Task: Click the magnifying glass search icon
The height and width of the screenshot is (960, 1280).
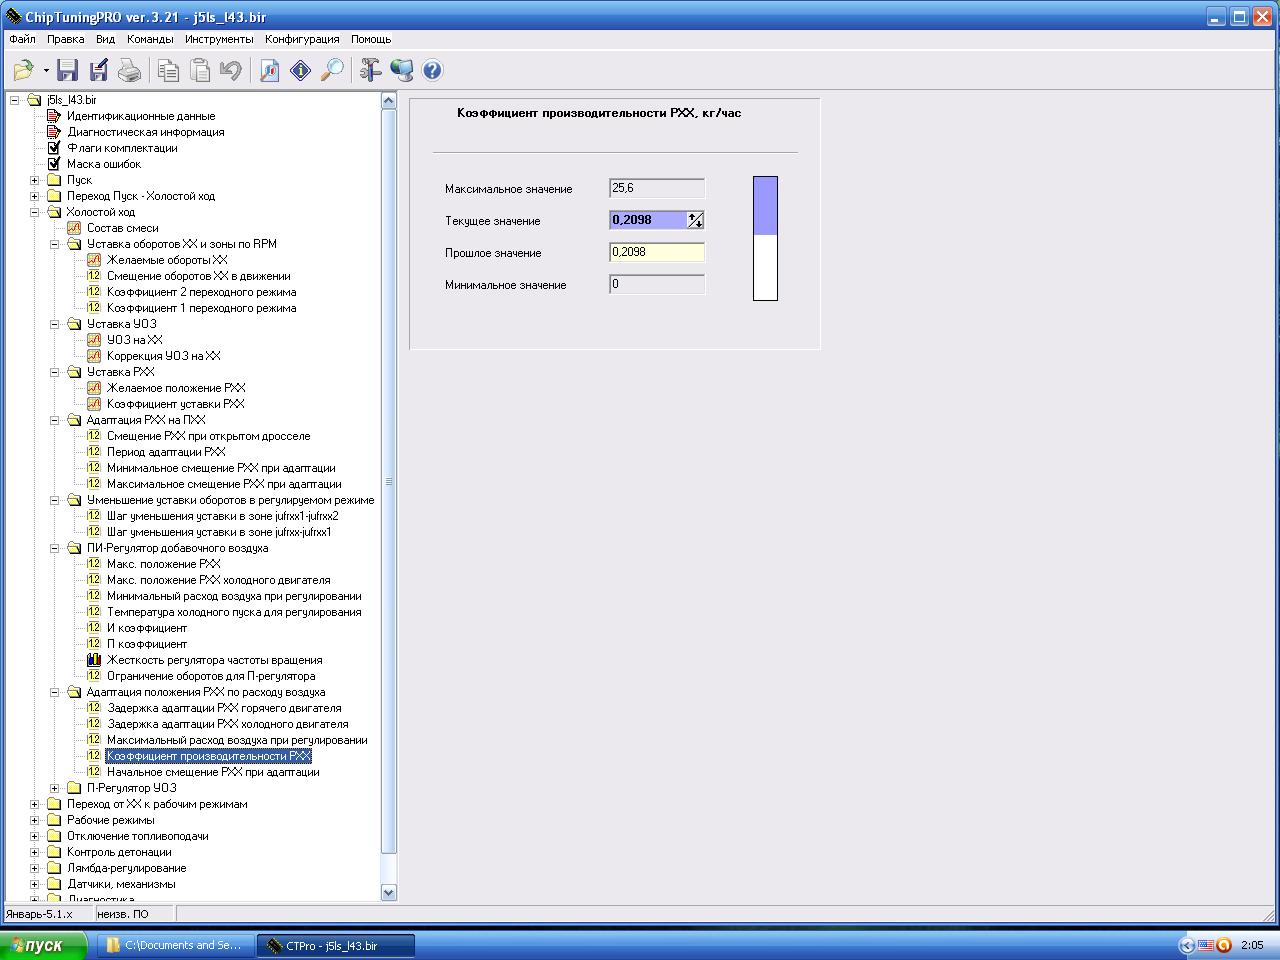Action: pos(332,70)
